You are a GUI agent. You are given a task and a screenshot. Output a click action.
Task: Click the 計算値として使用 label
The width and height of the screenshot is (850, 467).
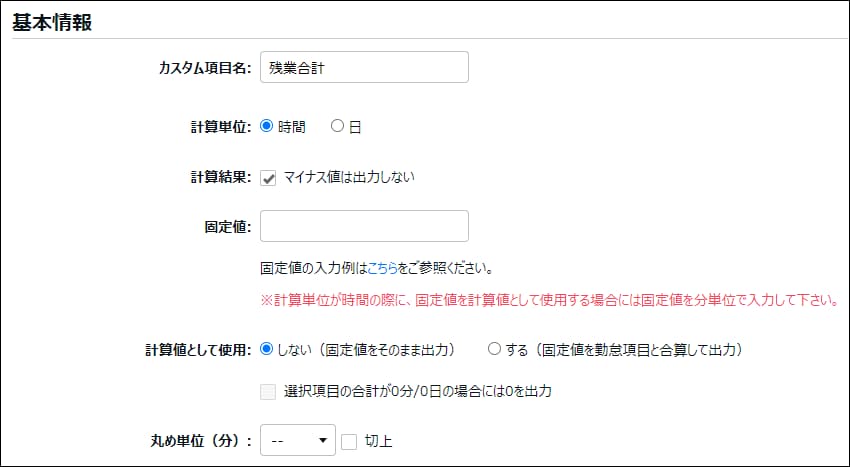click(197, 350)
